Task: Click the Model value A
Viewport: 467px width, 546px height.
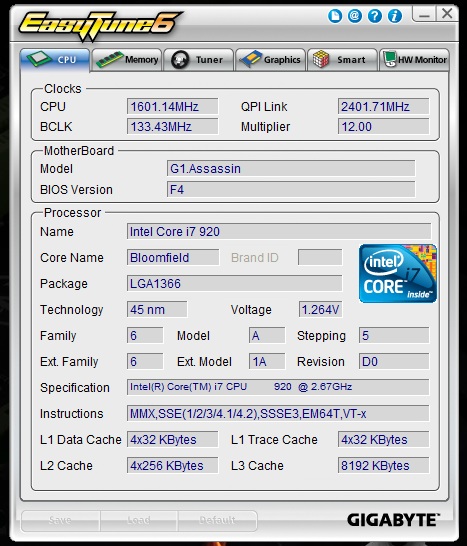Action: 267,336
